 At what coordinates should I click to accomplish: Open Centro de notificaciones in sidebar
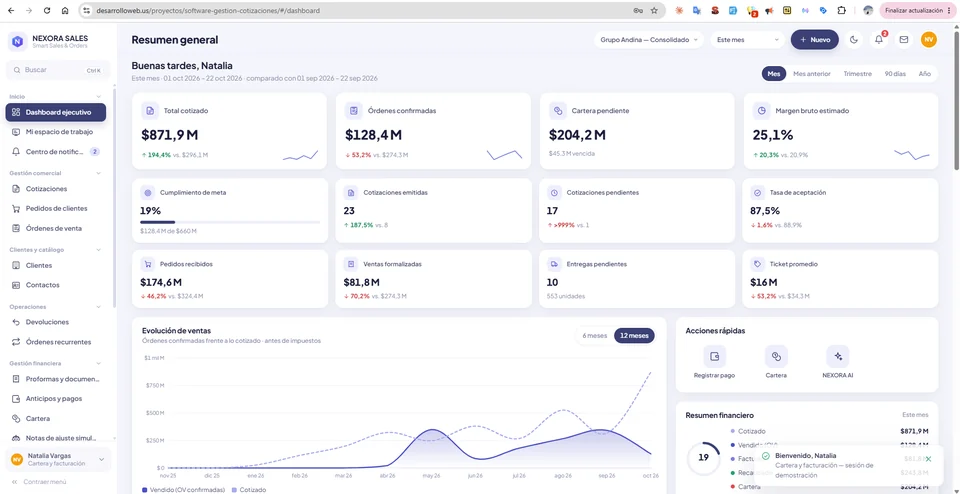(x=56, y=151)
